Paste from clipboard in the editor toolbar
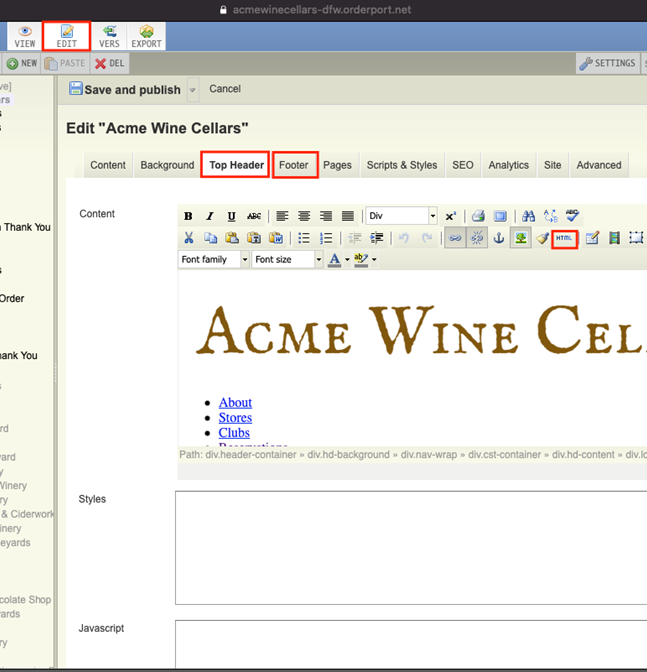Screen dimensions: 647x672 pyautogui.click(x=232, y=238)
